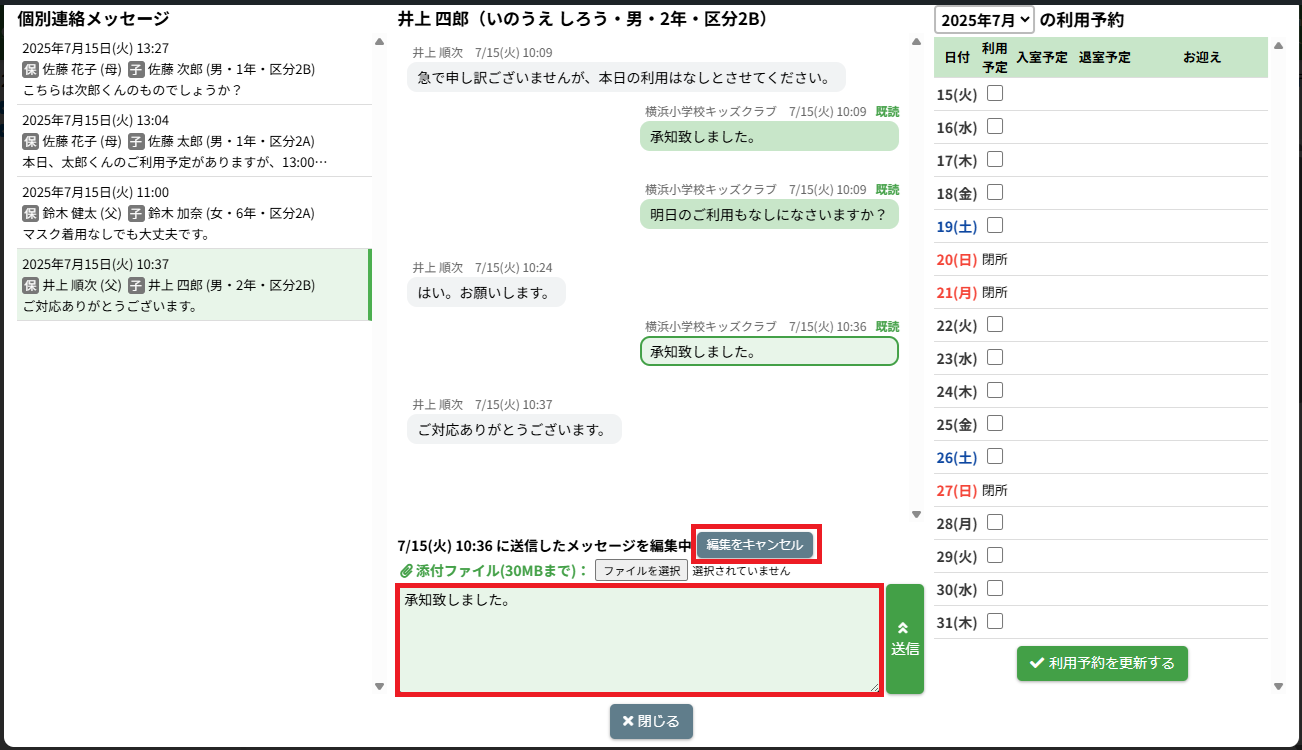Image resolution: width=1302 pixels, height=750 pixels.
Task: Open the 2025年7月 month dropdown
Action: [984, 20]
